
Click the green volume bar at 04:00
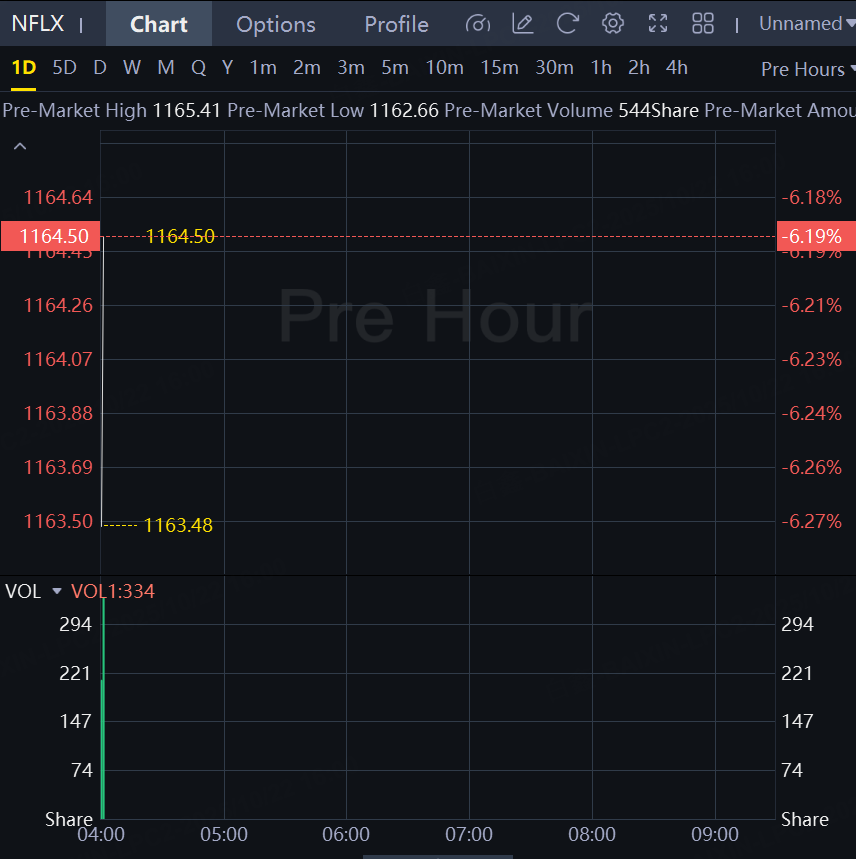click(x=103, y=709)
